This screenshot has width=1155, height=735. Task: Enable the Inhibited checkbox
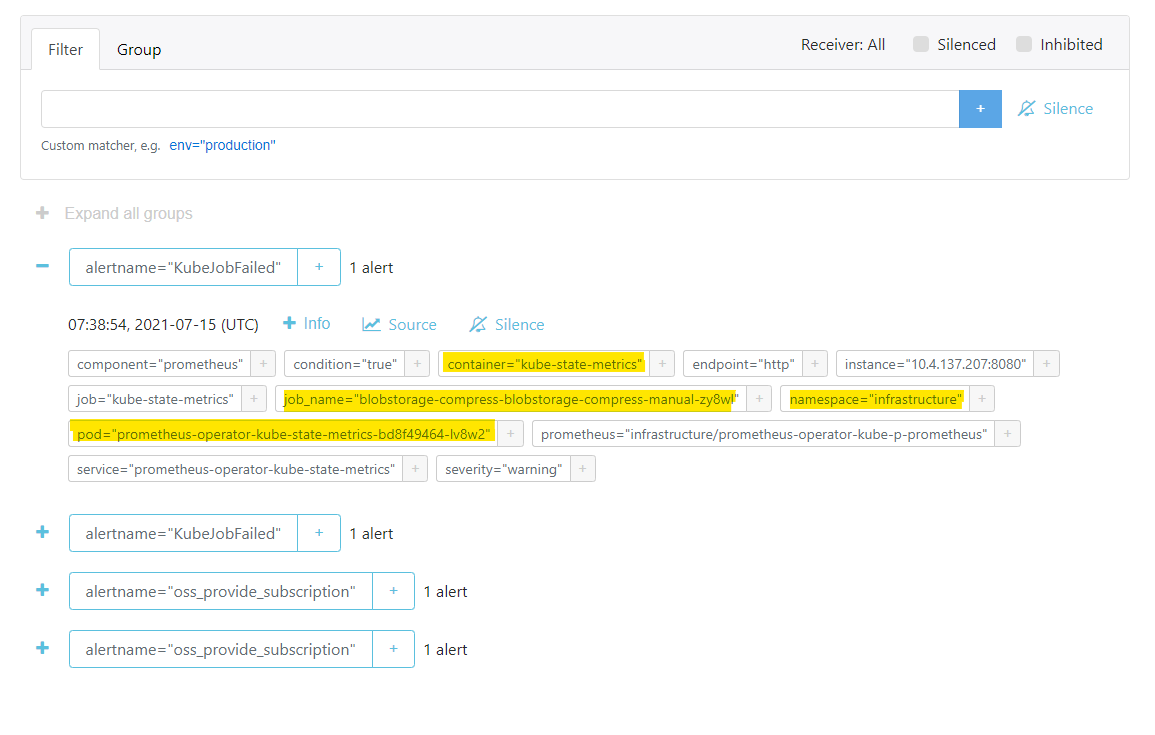(1024, 44)
